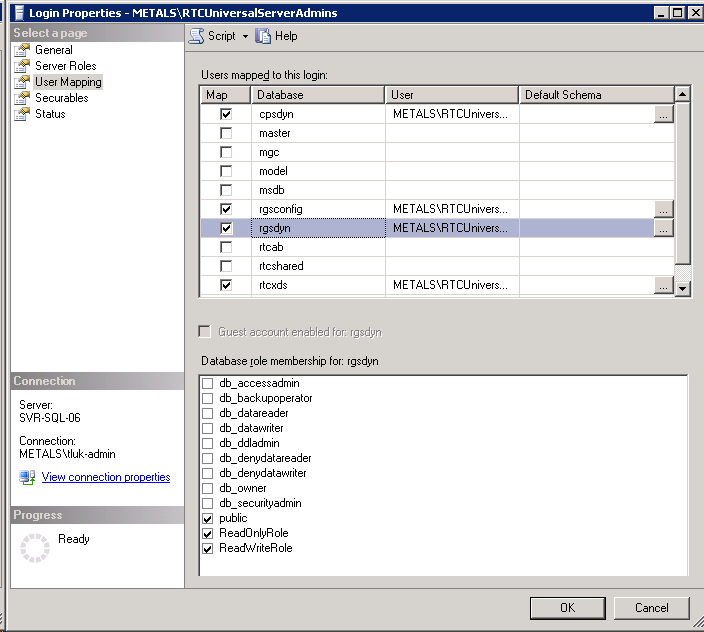This screenshot has width=704, height=632.
Task: Check the db_datareader role
Action: click(x=208, y=414)
